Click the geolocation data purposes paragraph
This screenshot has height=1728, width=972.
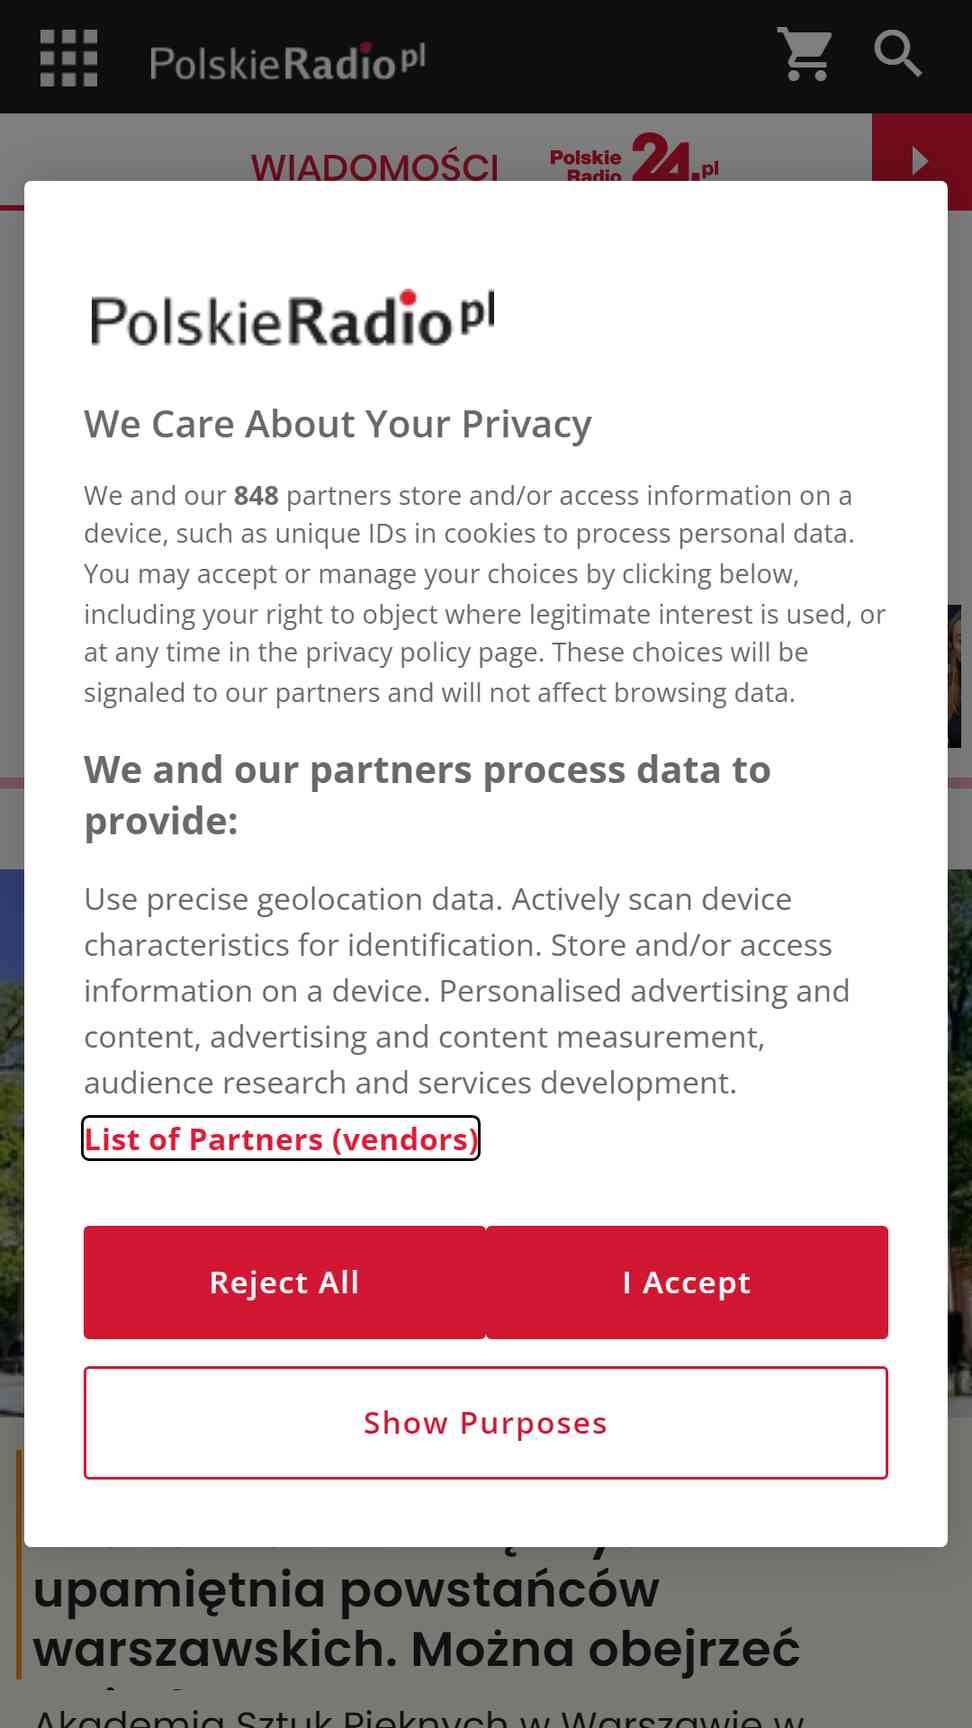pos(467,991)
